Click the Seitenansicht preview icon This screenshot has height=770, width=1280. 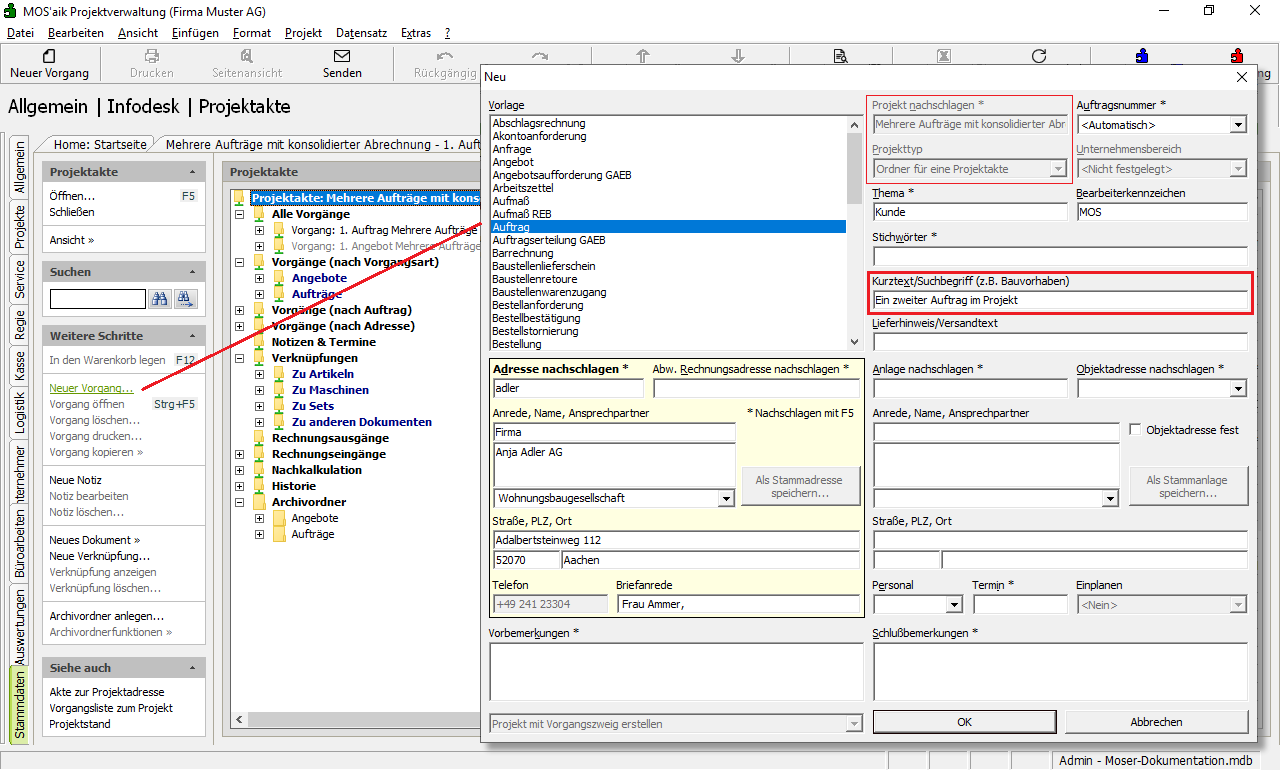pos(246,56)
